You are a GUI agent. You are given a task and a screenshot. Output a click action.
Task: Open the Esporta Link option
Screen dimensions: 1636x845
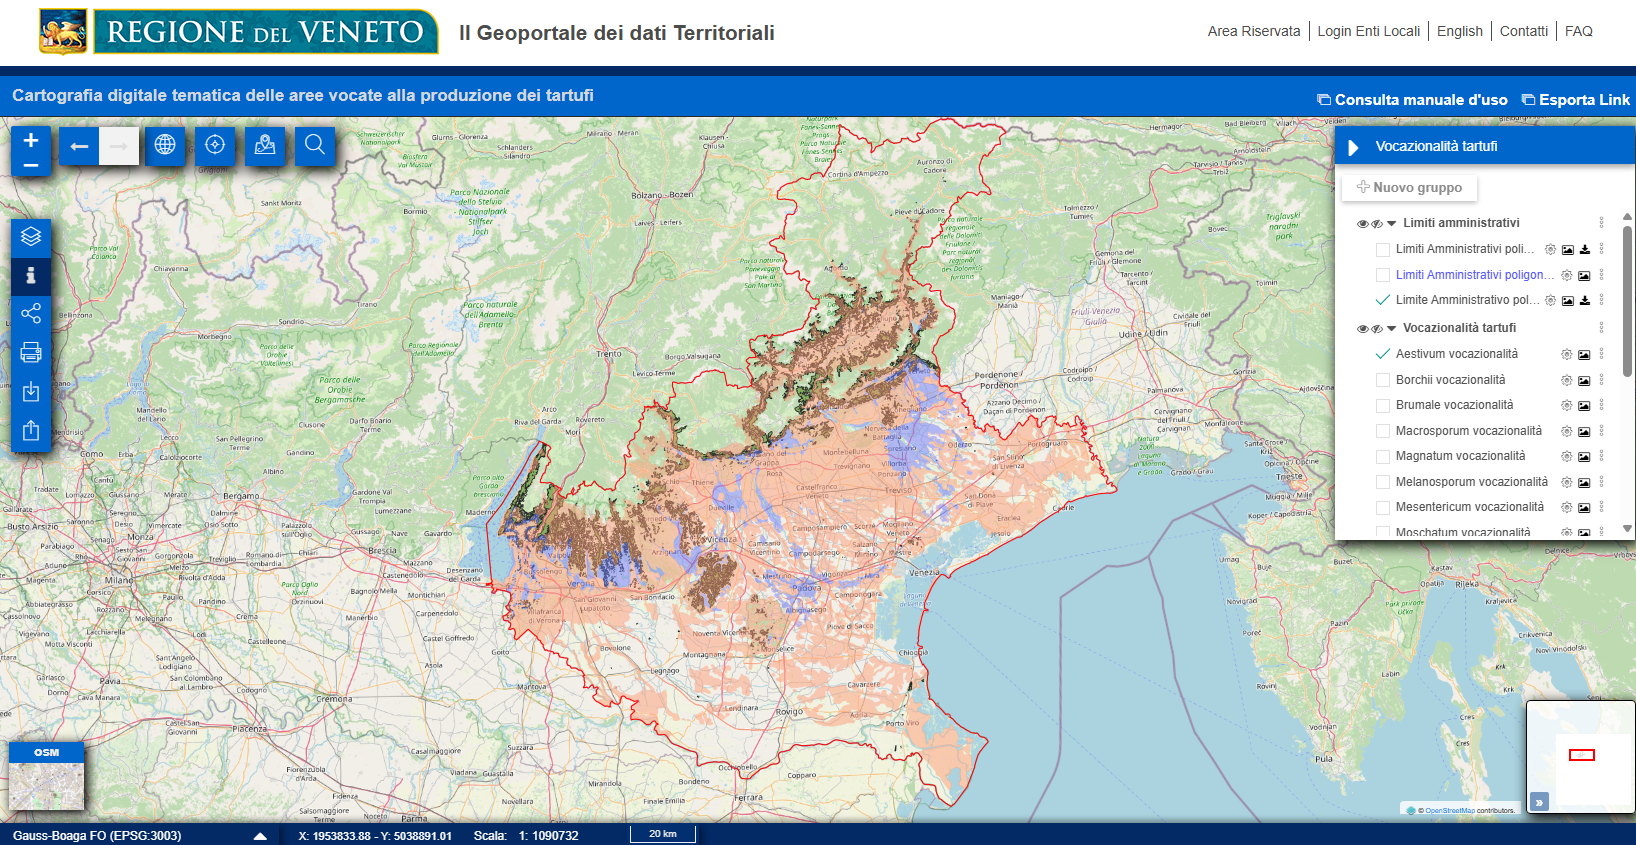1576,100
